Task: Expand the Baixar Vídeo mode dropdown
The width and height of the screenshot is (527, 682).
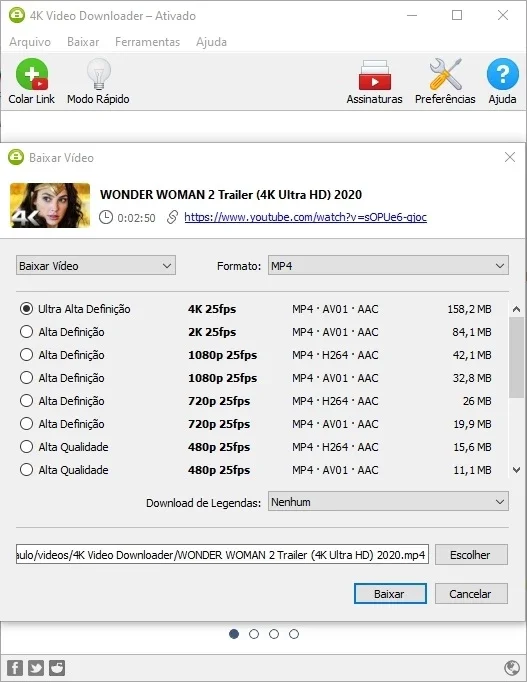Action: pyautogui.click(x=96, y=265)
